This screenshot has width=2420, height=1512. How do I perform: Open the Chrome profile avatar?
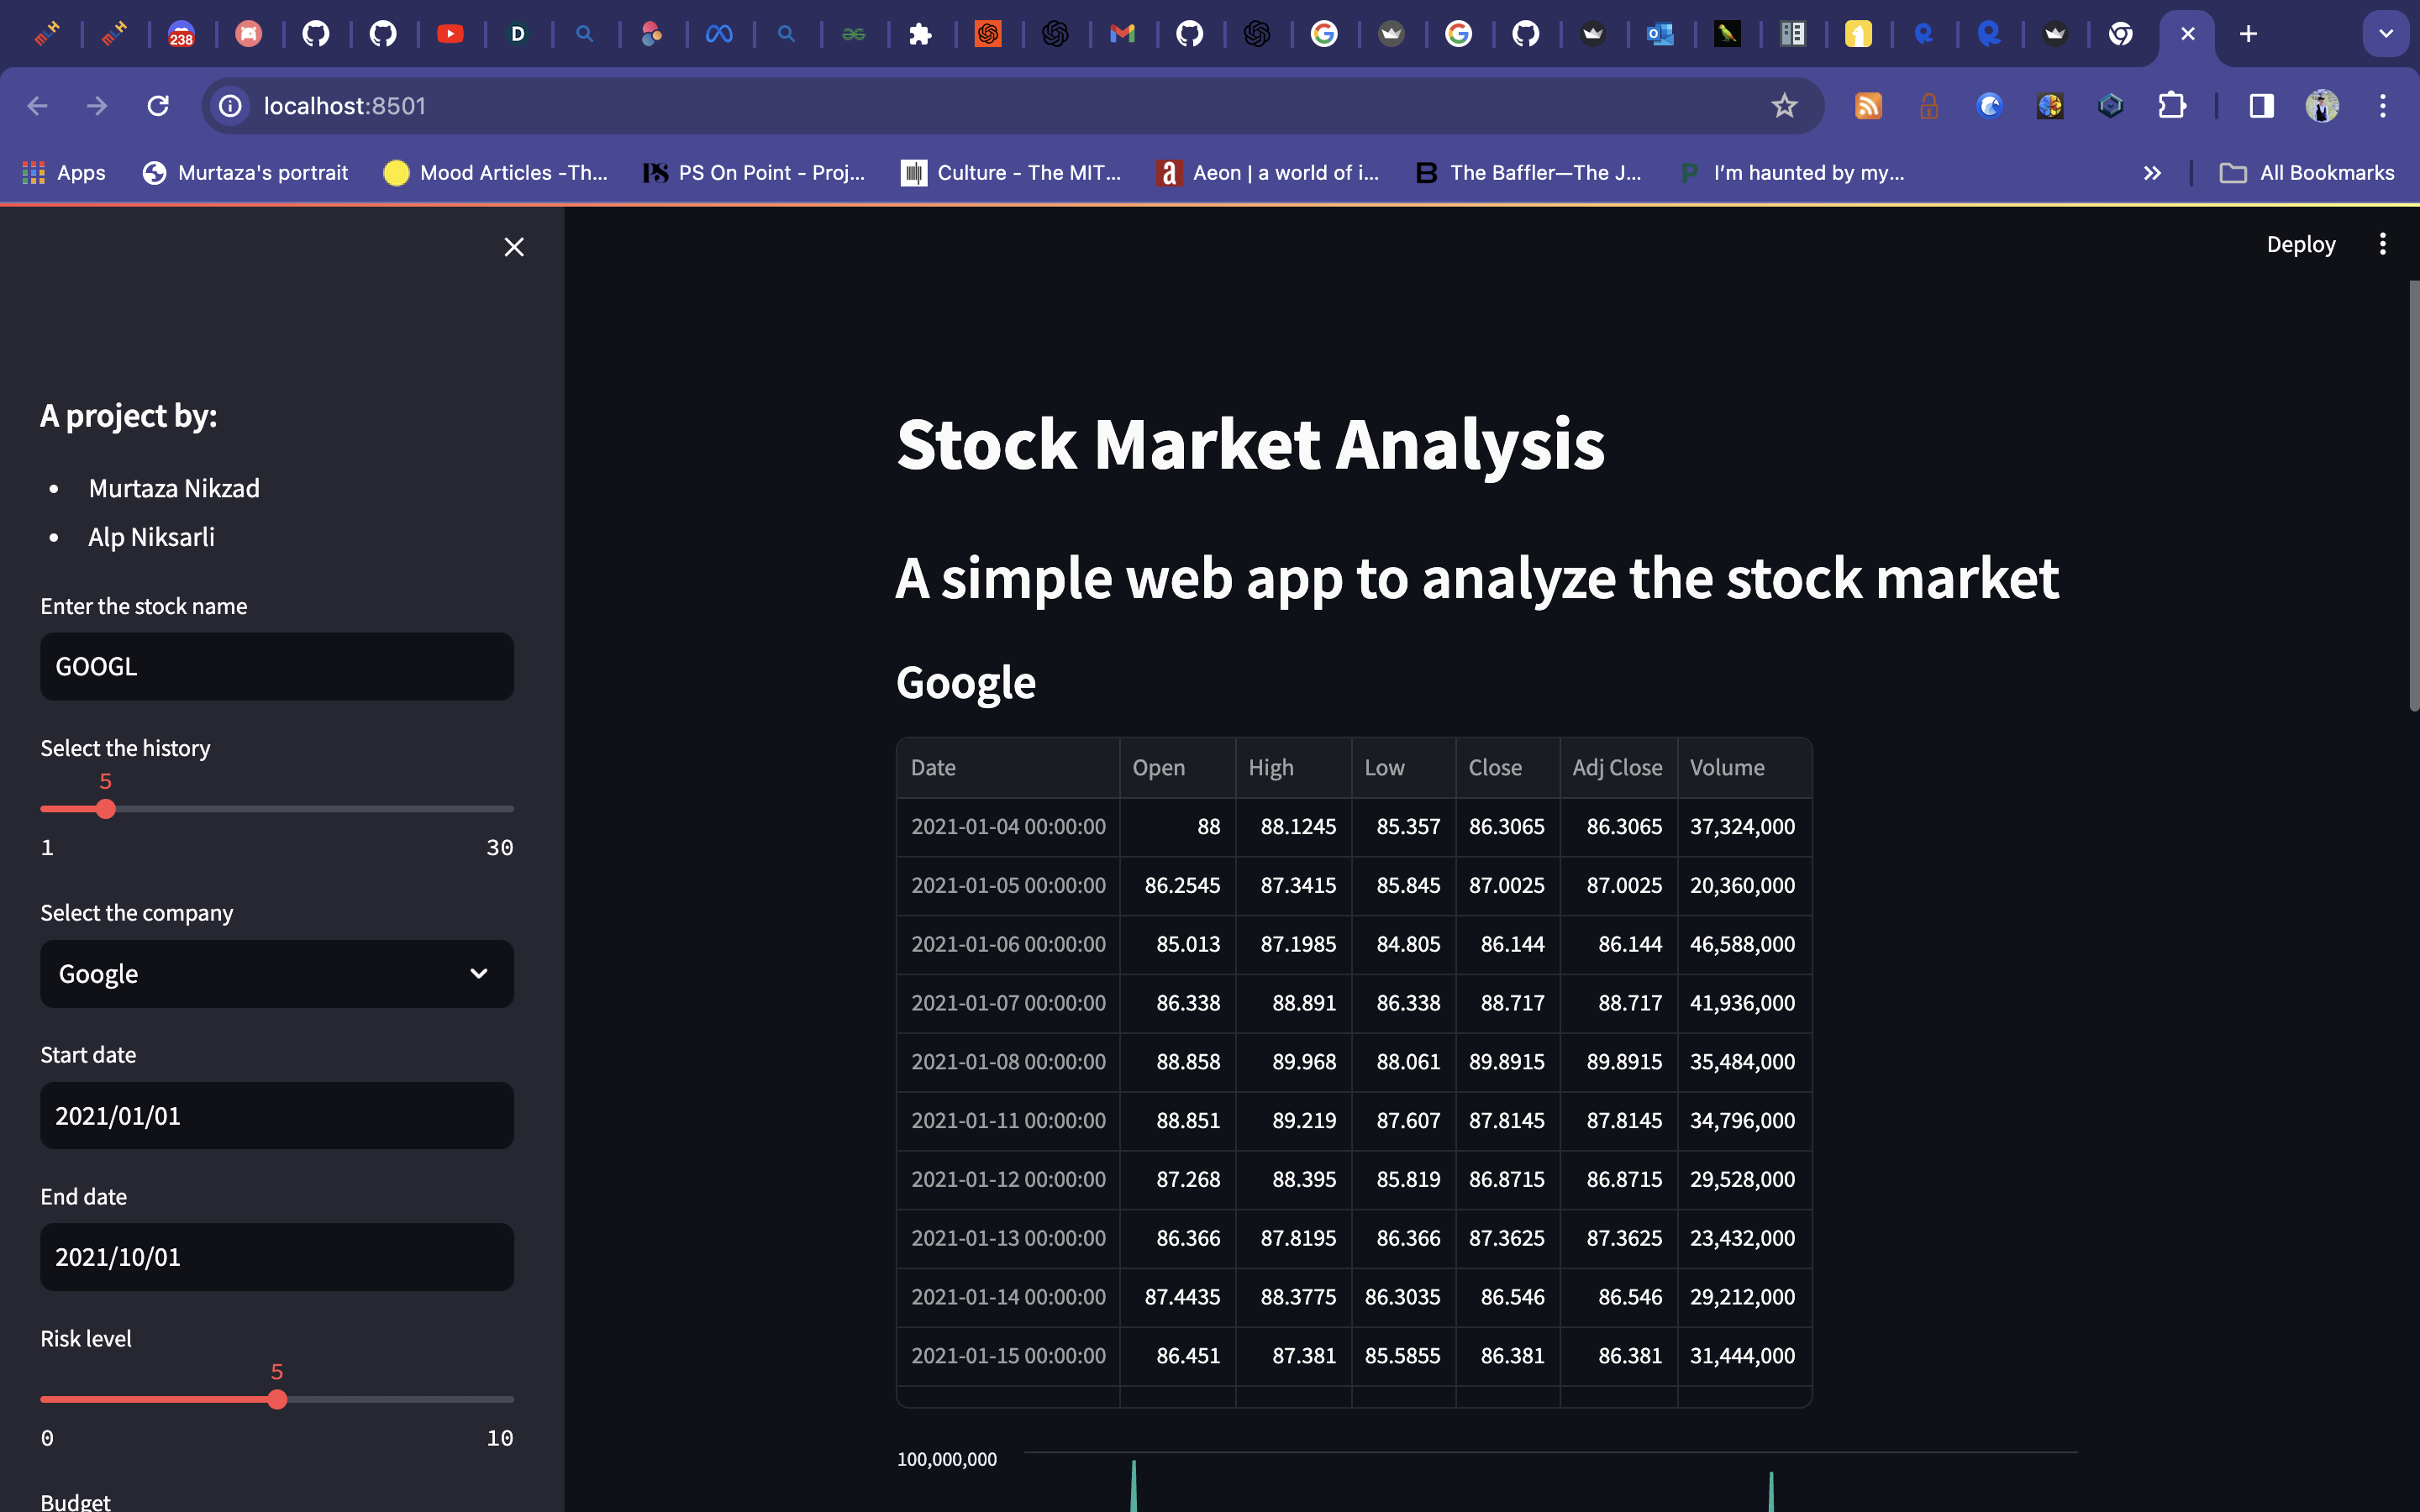tap(2321, 106)
